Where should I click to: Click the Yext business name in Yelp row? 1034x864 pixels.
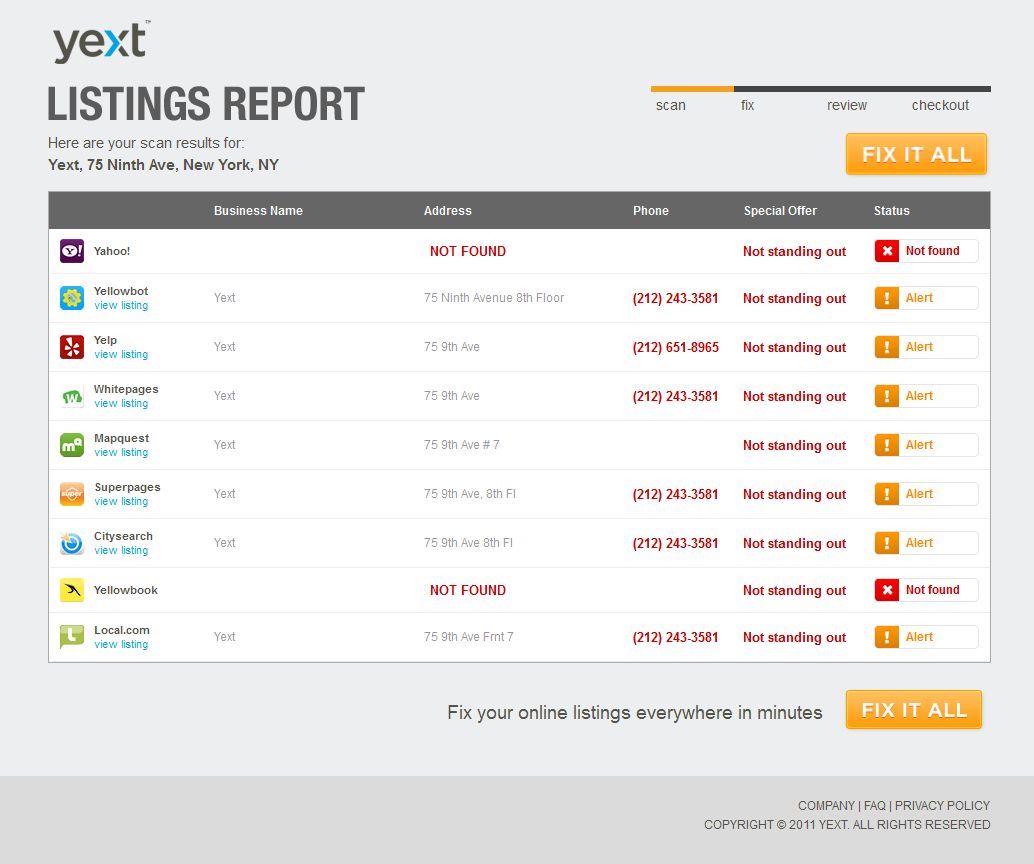(224, 347)
